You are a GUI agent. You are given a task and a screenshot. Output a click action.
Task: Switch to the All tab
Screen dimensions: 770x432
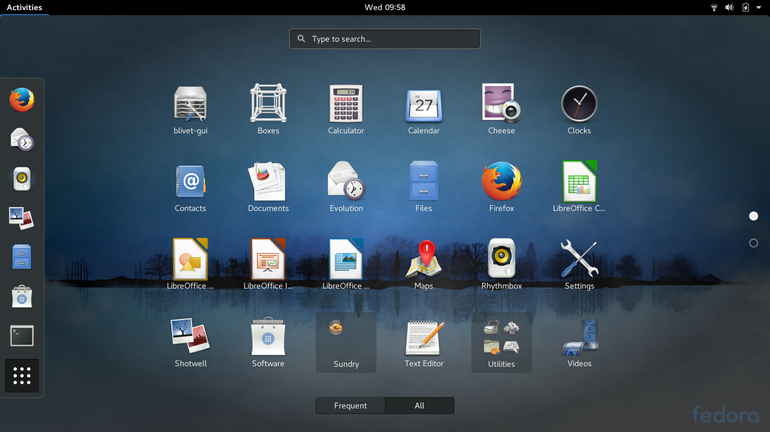419,405
